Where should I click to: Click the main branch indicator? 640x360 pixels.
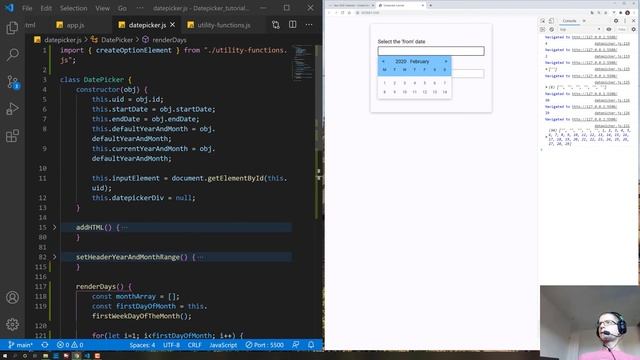(20, 345)
